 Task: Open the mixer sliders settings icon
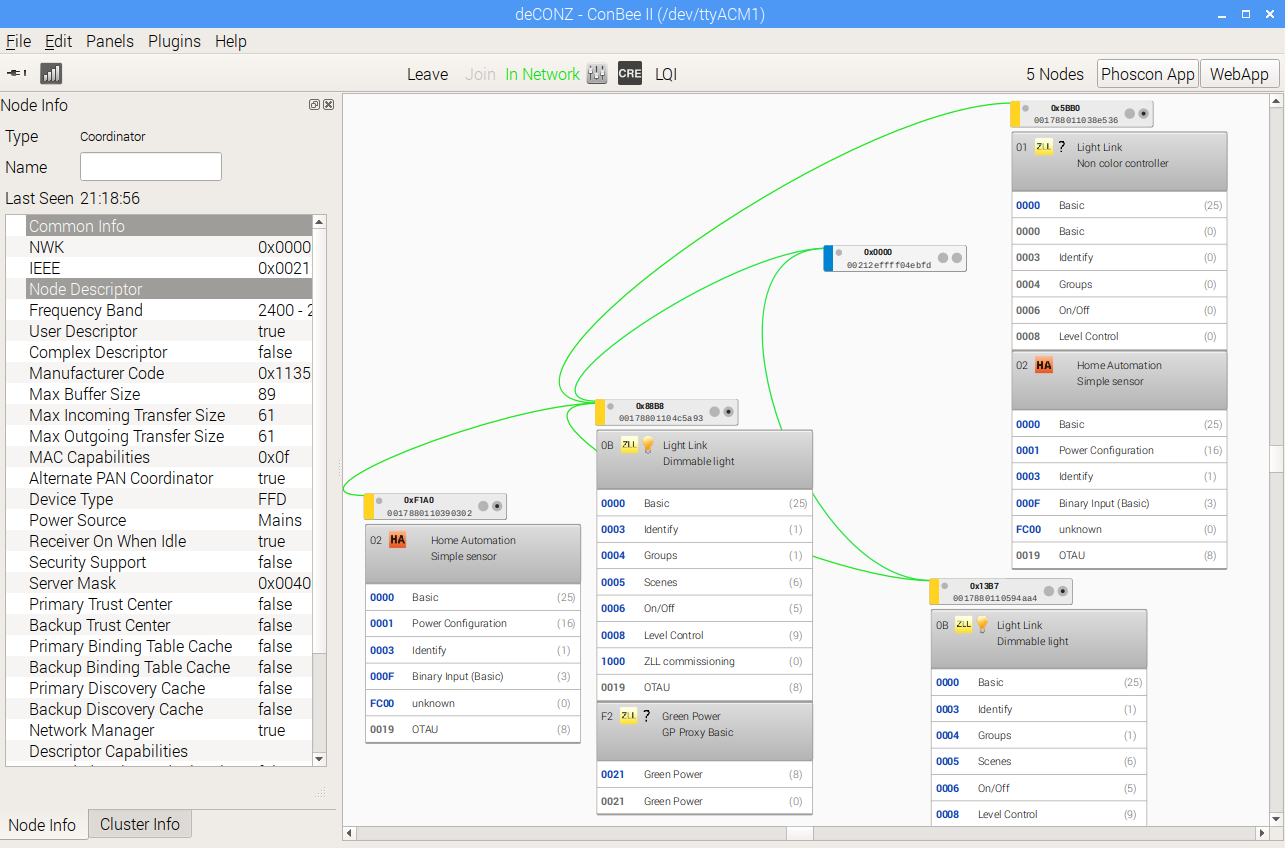[597, 73]
